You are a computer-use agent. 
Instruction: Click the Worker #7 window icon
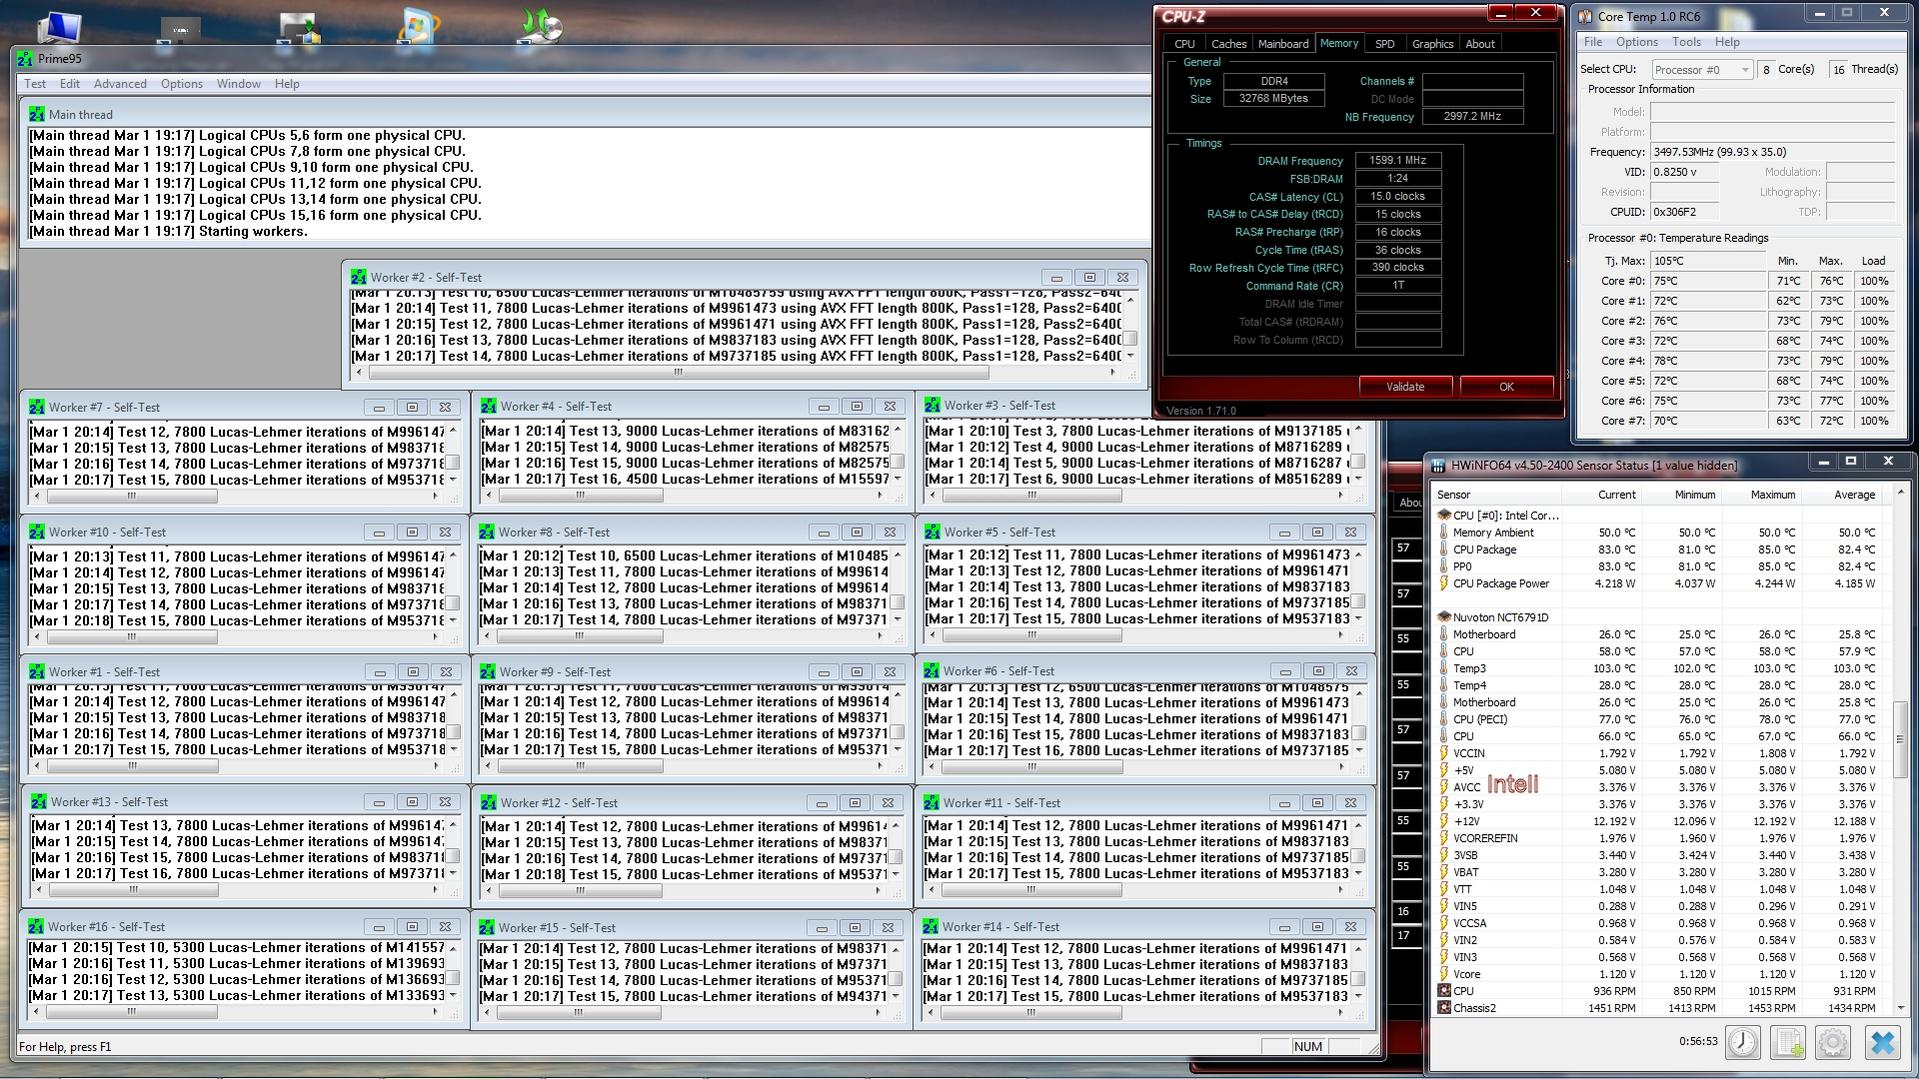click(x=37, y=407)
